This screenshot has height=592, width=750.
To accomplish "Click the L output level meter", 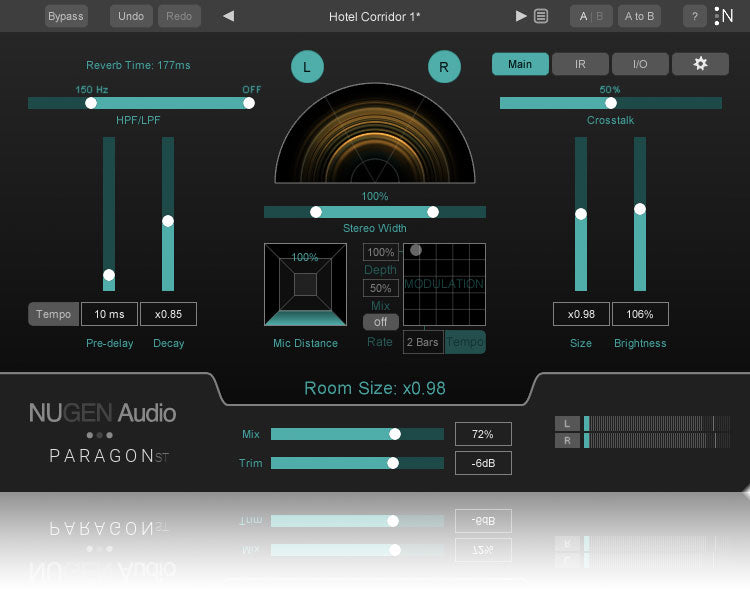I will point(657,424).
